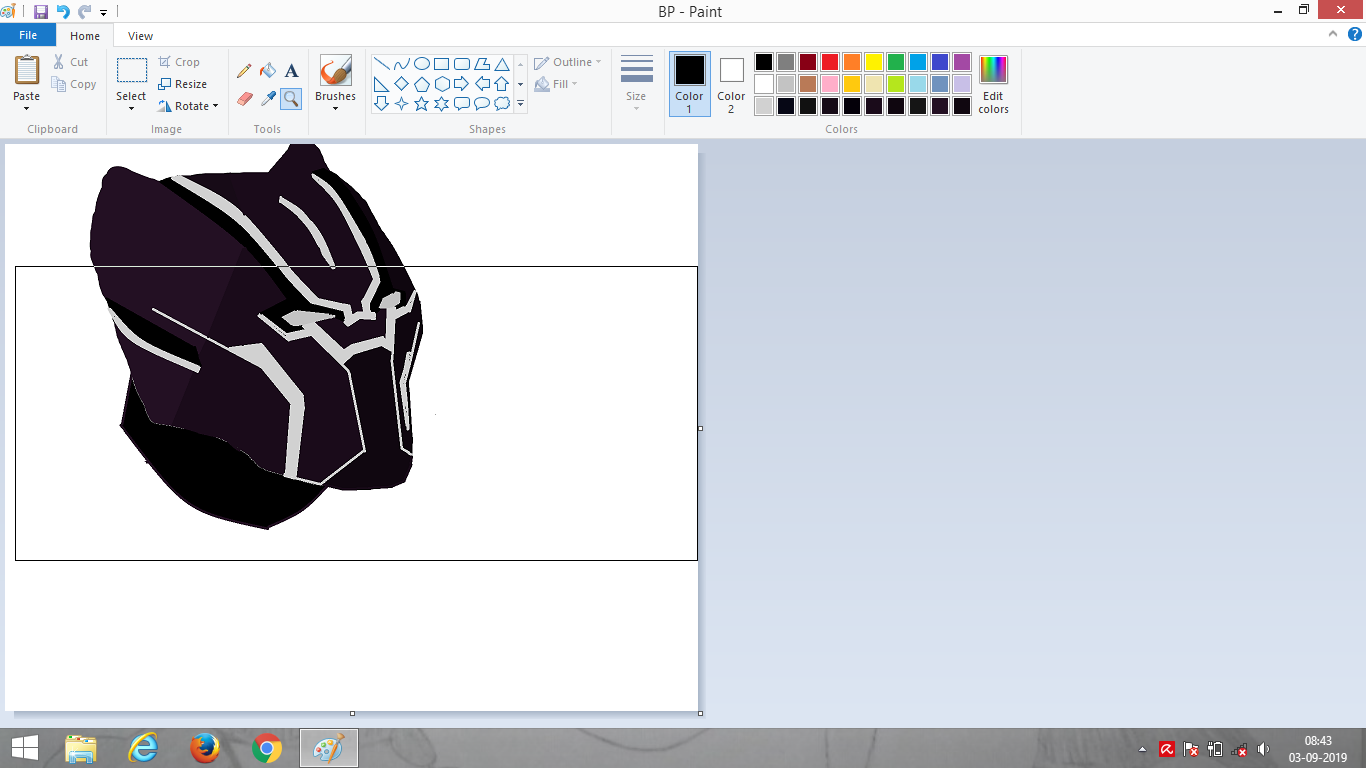Choose the Right triangle shape

click(x=382, y=84)
